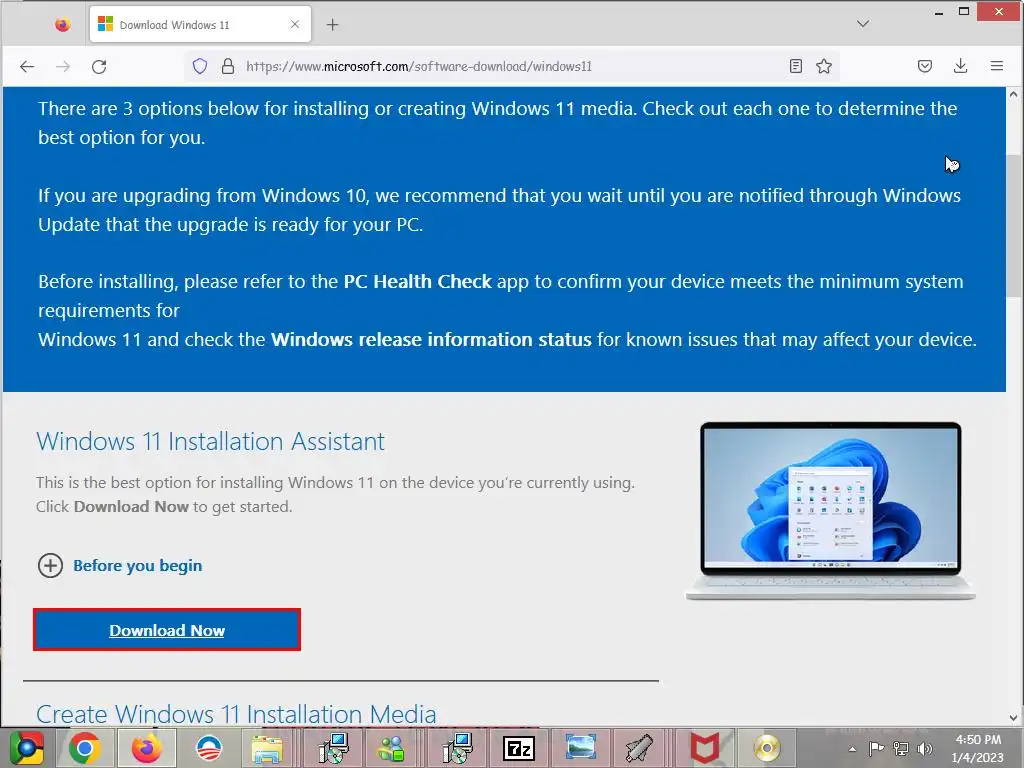Switch to Firefox in taskbar
This screenshot has width=1024, height=768.
(x=146, y=748)
